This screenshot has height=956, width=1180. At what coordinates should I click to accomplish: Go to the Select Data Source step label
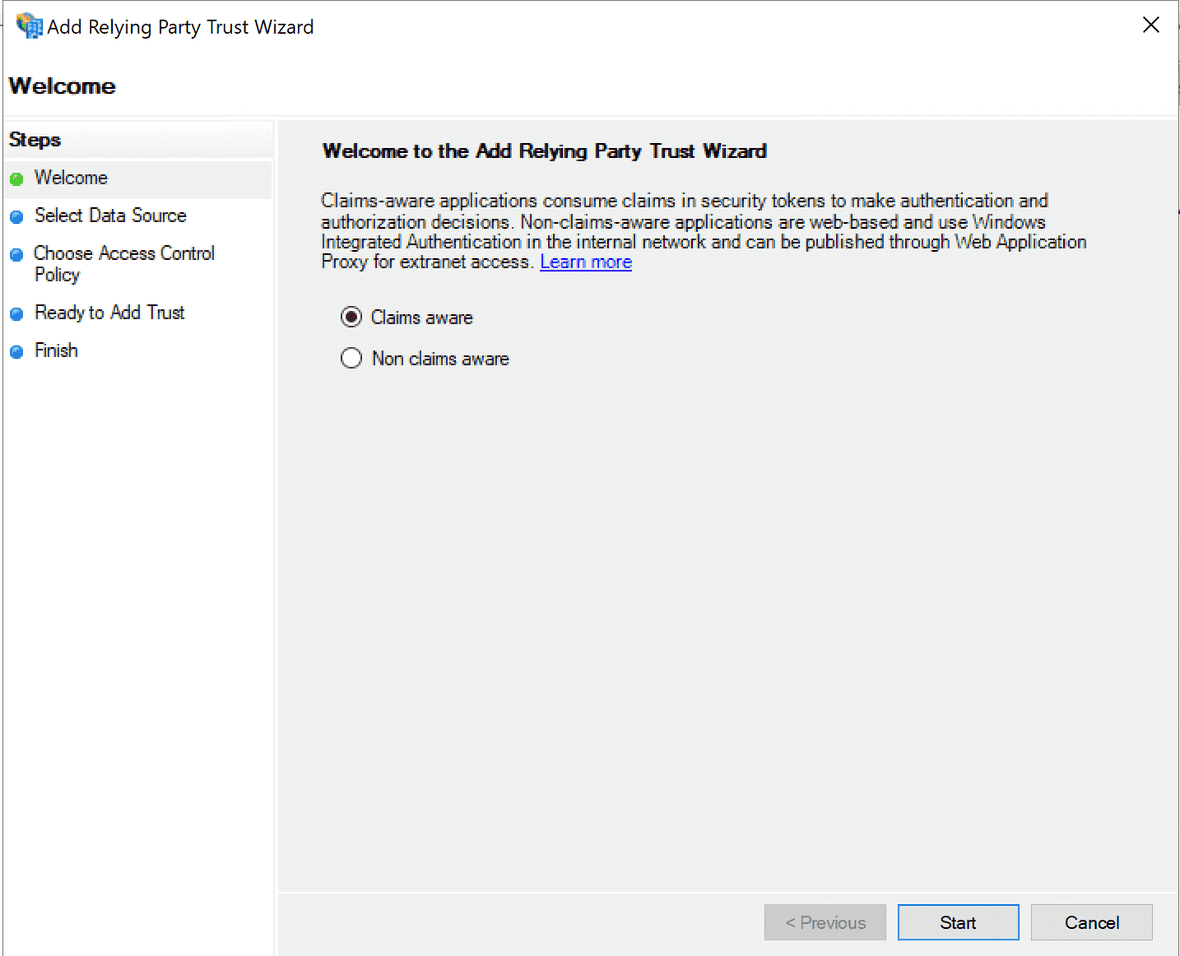click(x=110, y=216)
